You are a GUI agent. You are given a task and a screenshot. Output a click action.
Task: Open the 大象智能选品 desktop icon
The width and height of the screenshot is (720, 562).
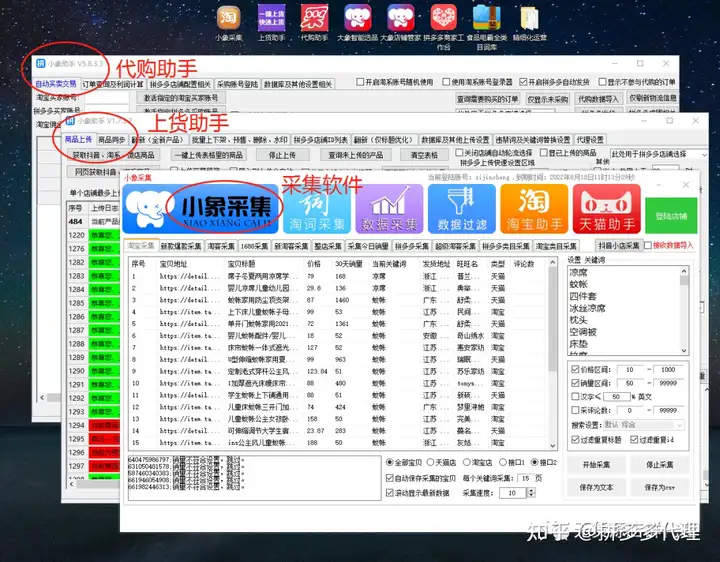click(357, 23)
